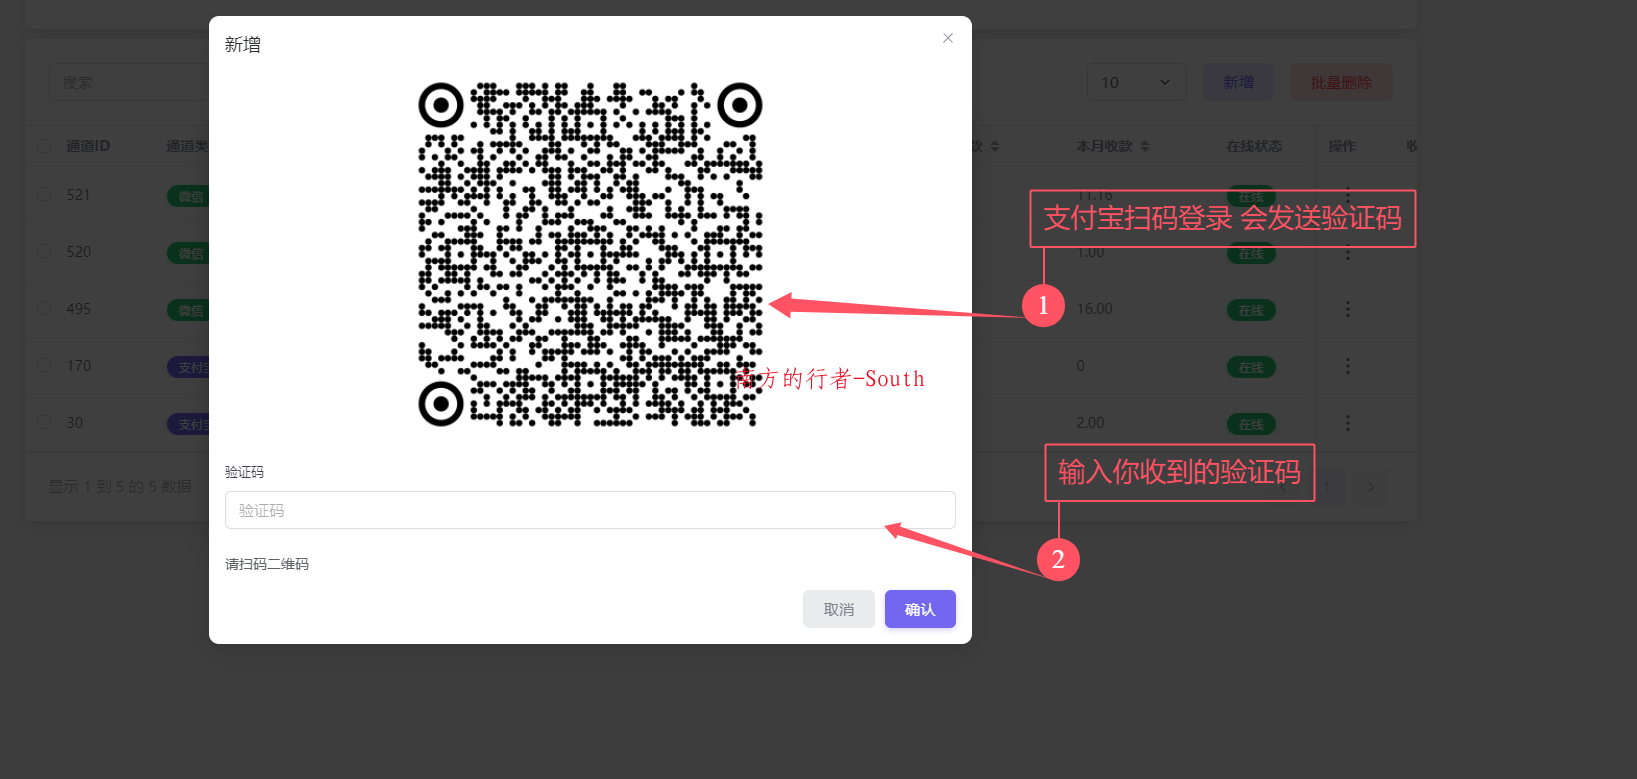The height and width of the screenshot is (779, 1637).
Task: Open the three-dot menu for row 30
Action: pyautogui.click(x=1348, y=423)
